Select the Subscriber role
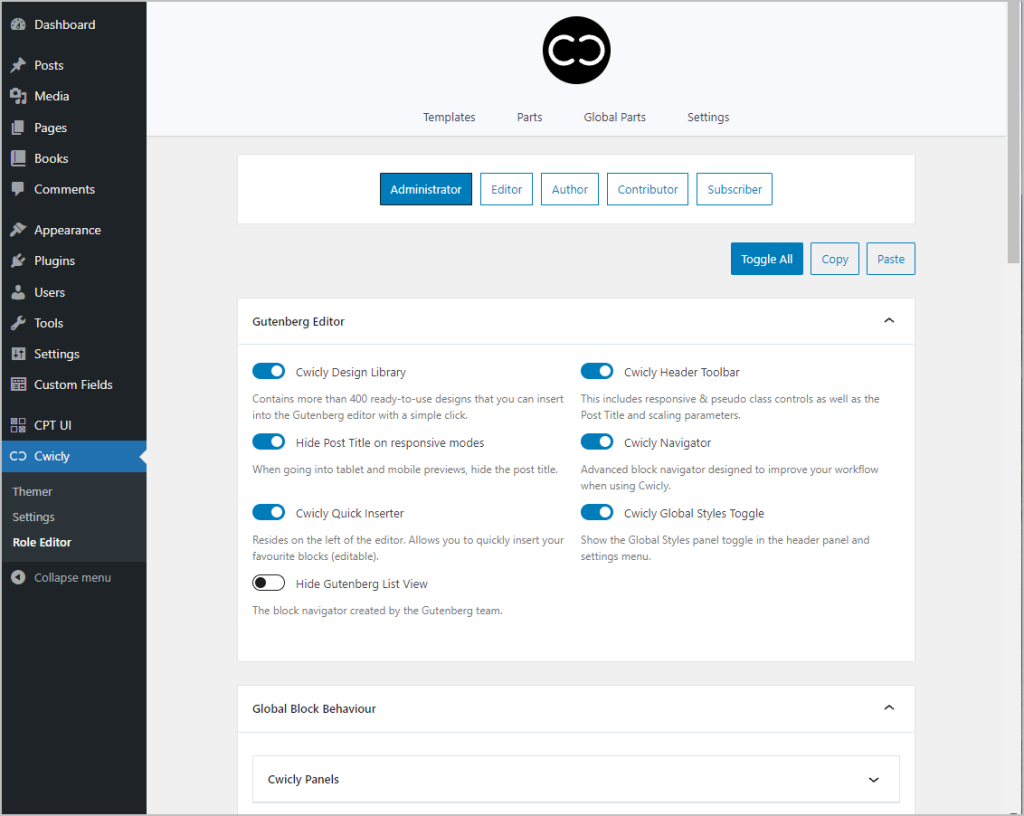The height and width of the screenshot is (816, 1024). (x=734, y=188)
